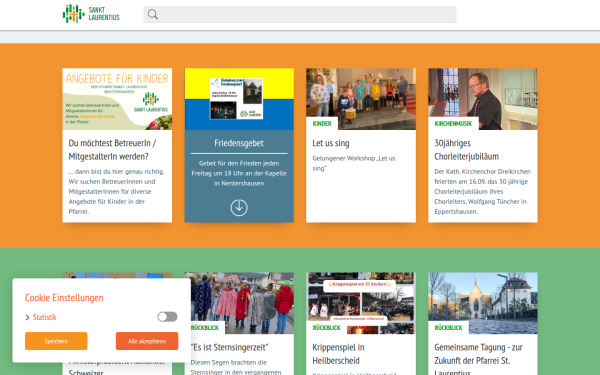Open '"Es ist Sternsingerzeit"' article title
This screenshot has height=375, width=600.
(230, 347)
